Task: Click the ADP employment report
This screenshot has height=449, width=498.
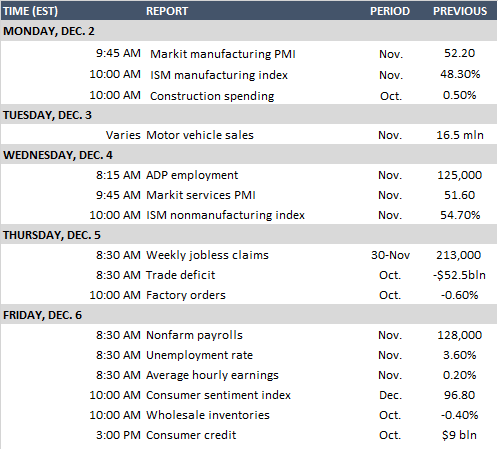Action: pyautogui.click(x=192, y=175)
